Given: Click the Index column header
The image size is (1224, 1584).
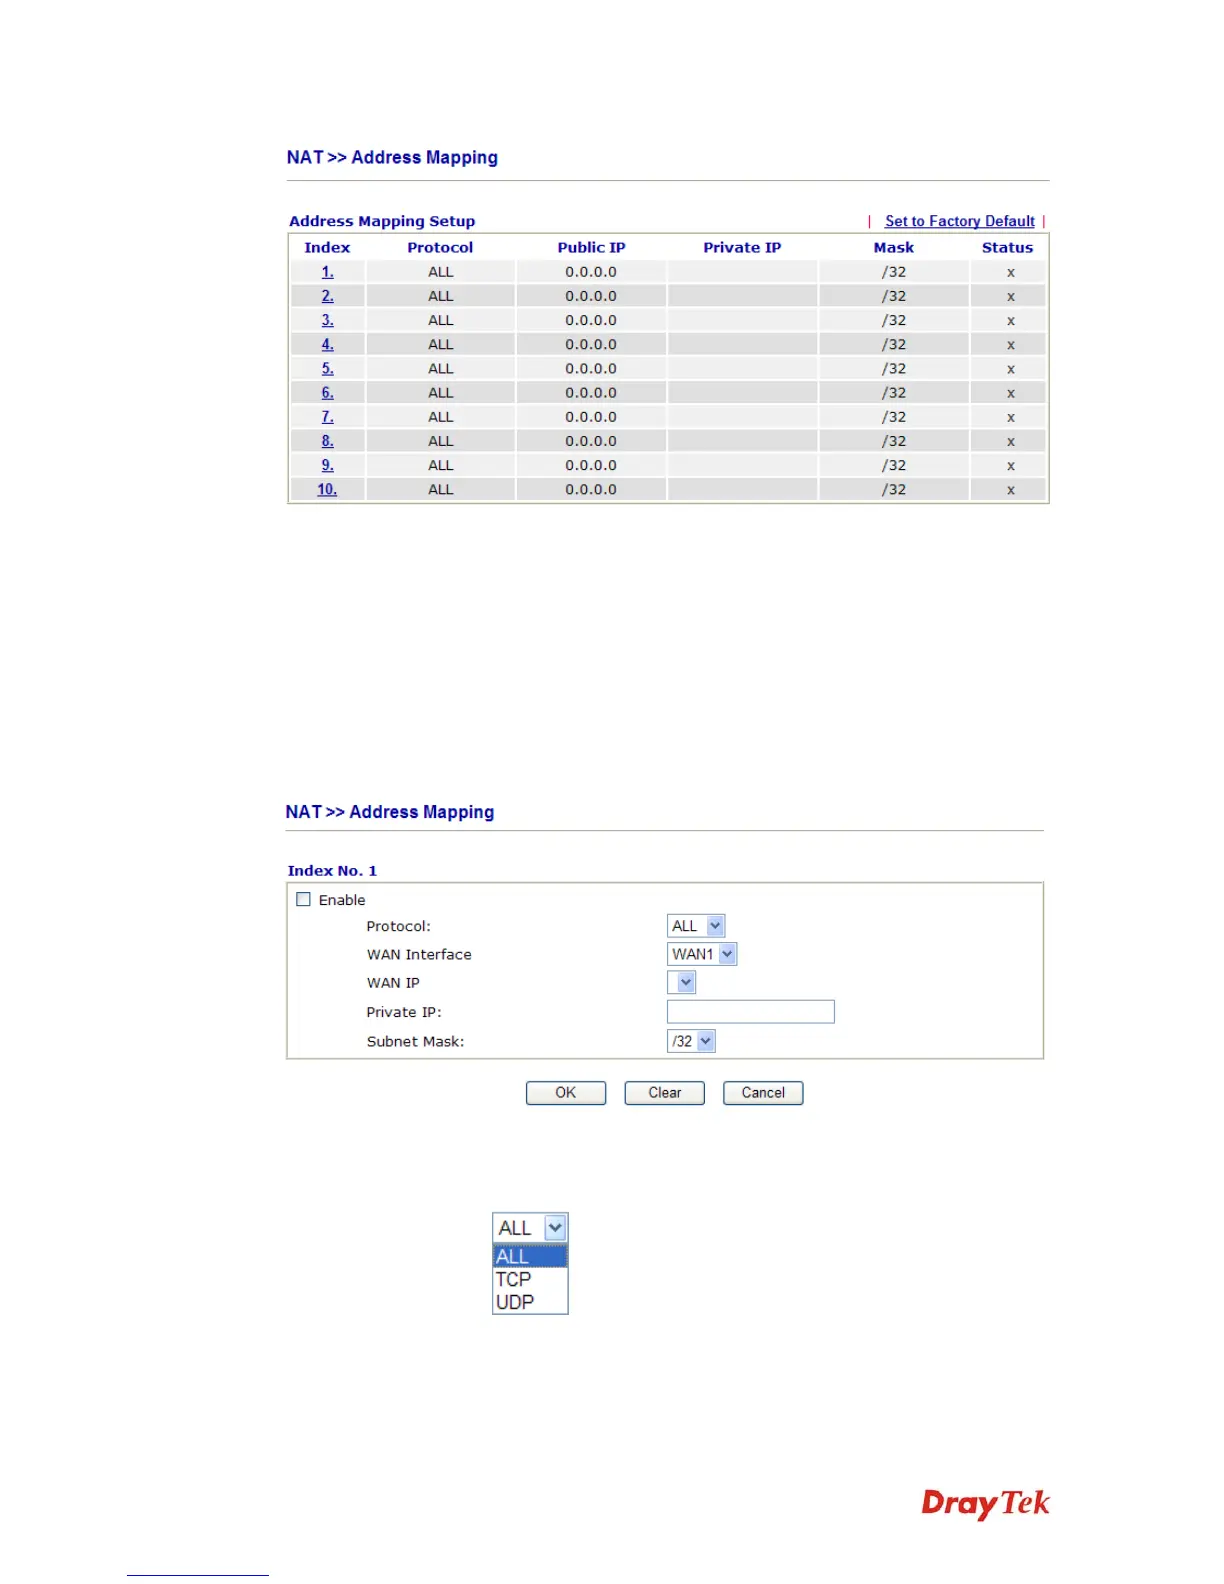Looking at the screenshot, I should click(x=327, y=247).
